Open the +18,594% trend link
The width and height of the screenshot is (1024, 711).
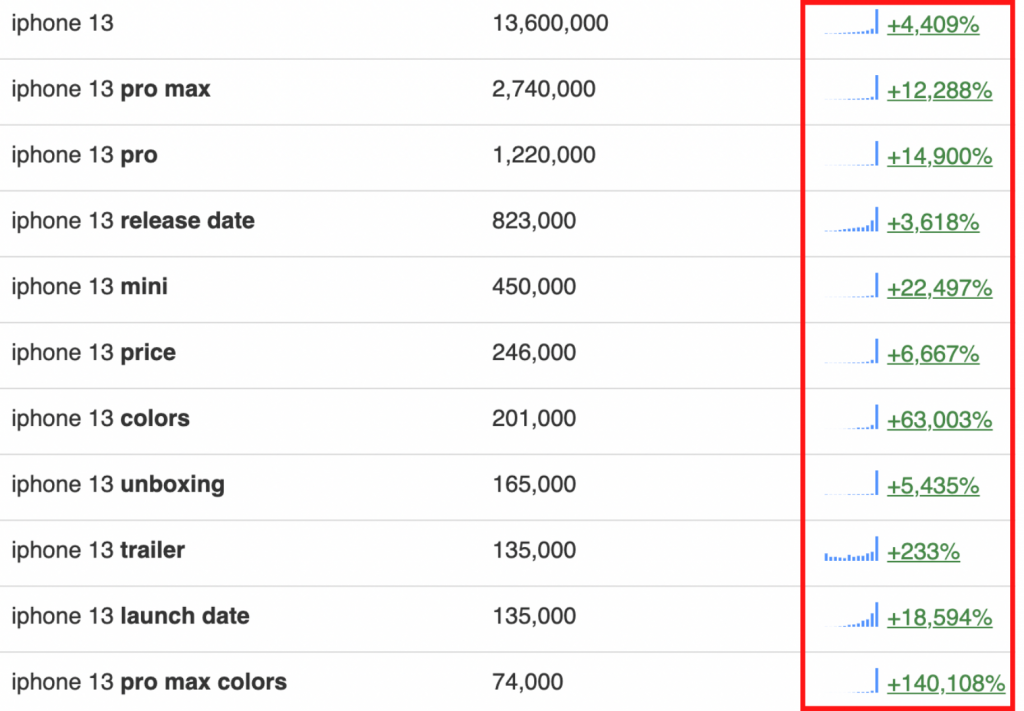click(x=939, y=618)
